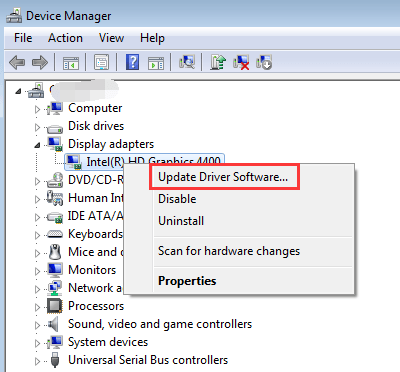Click the Uninstall red X toolbar icon

241,62
